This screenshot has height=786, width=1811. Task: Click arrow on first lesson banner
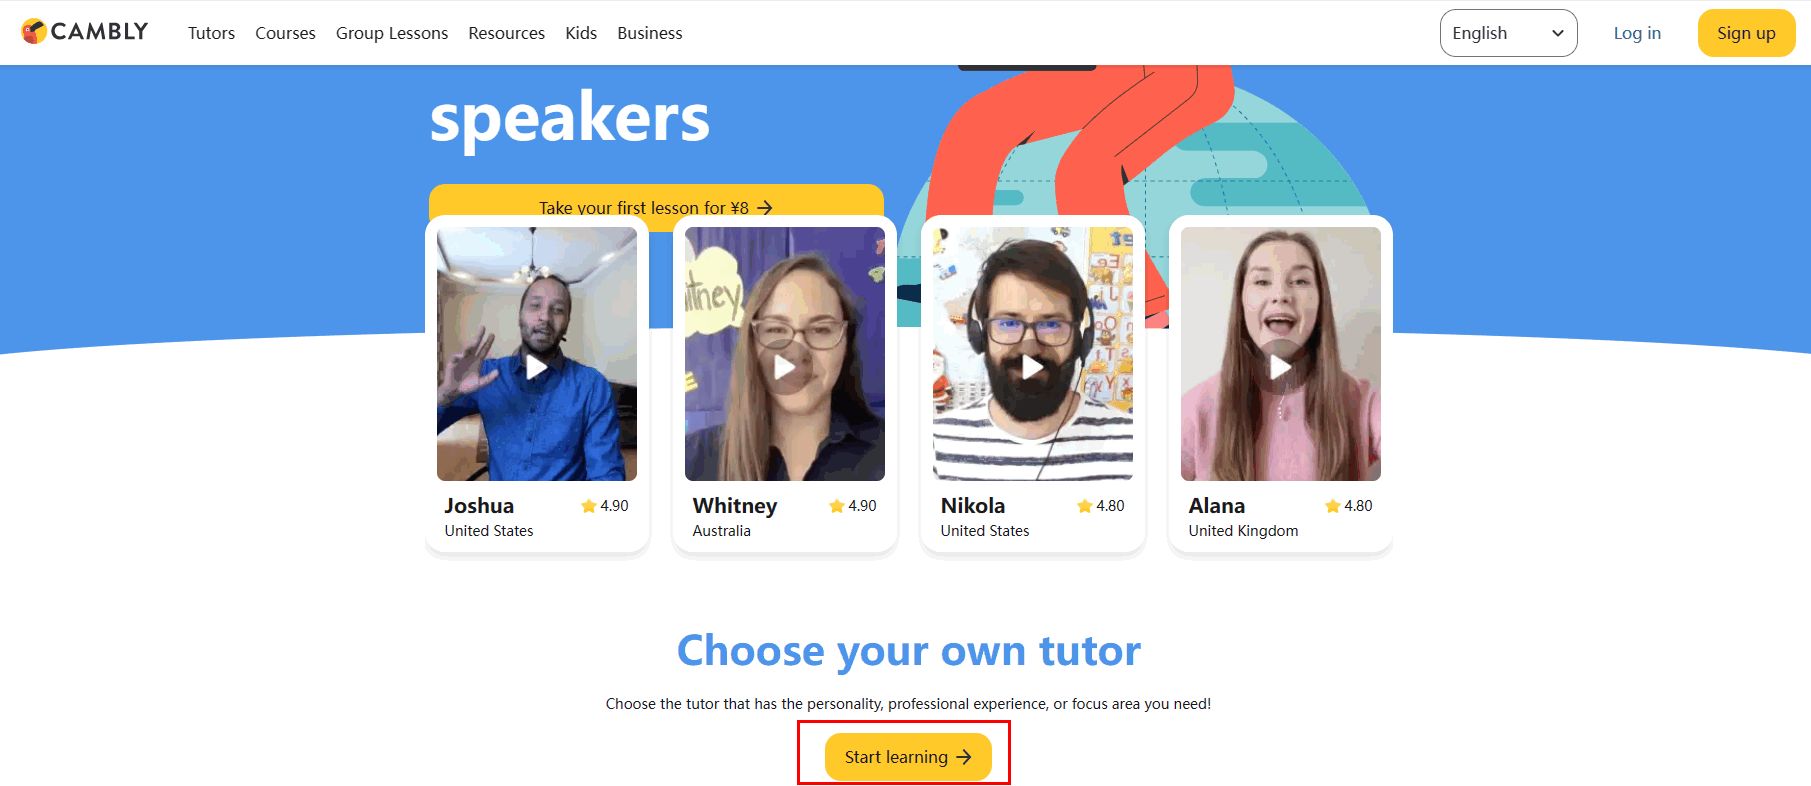tap(765, 208)
